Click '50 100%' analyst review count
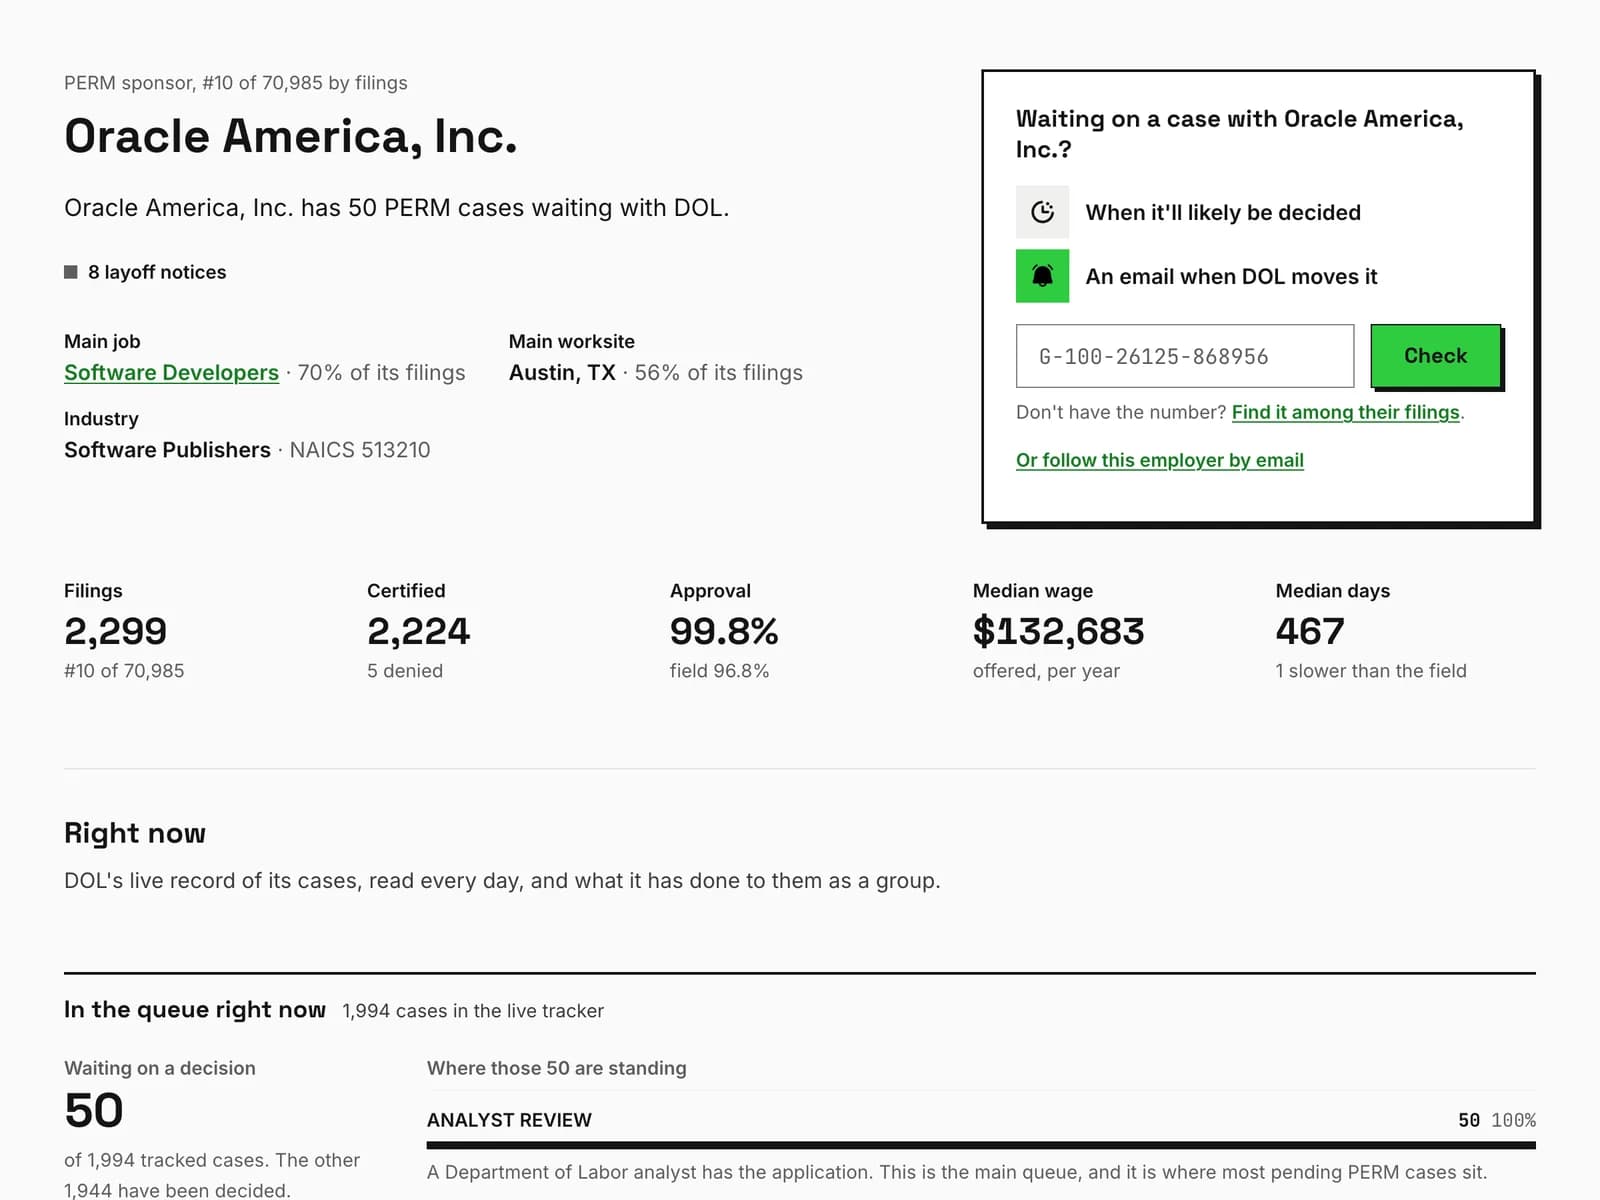 (1497, 1120)
